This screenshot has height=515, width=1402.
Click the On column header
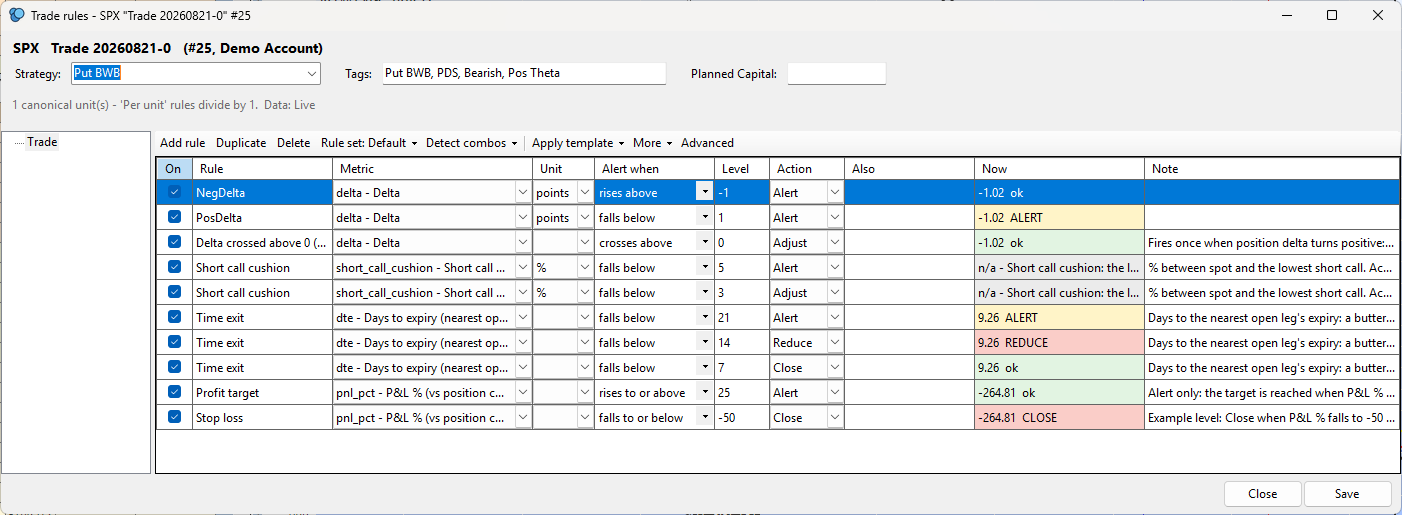[174, 169]
